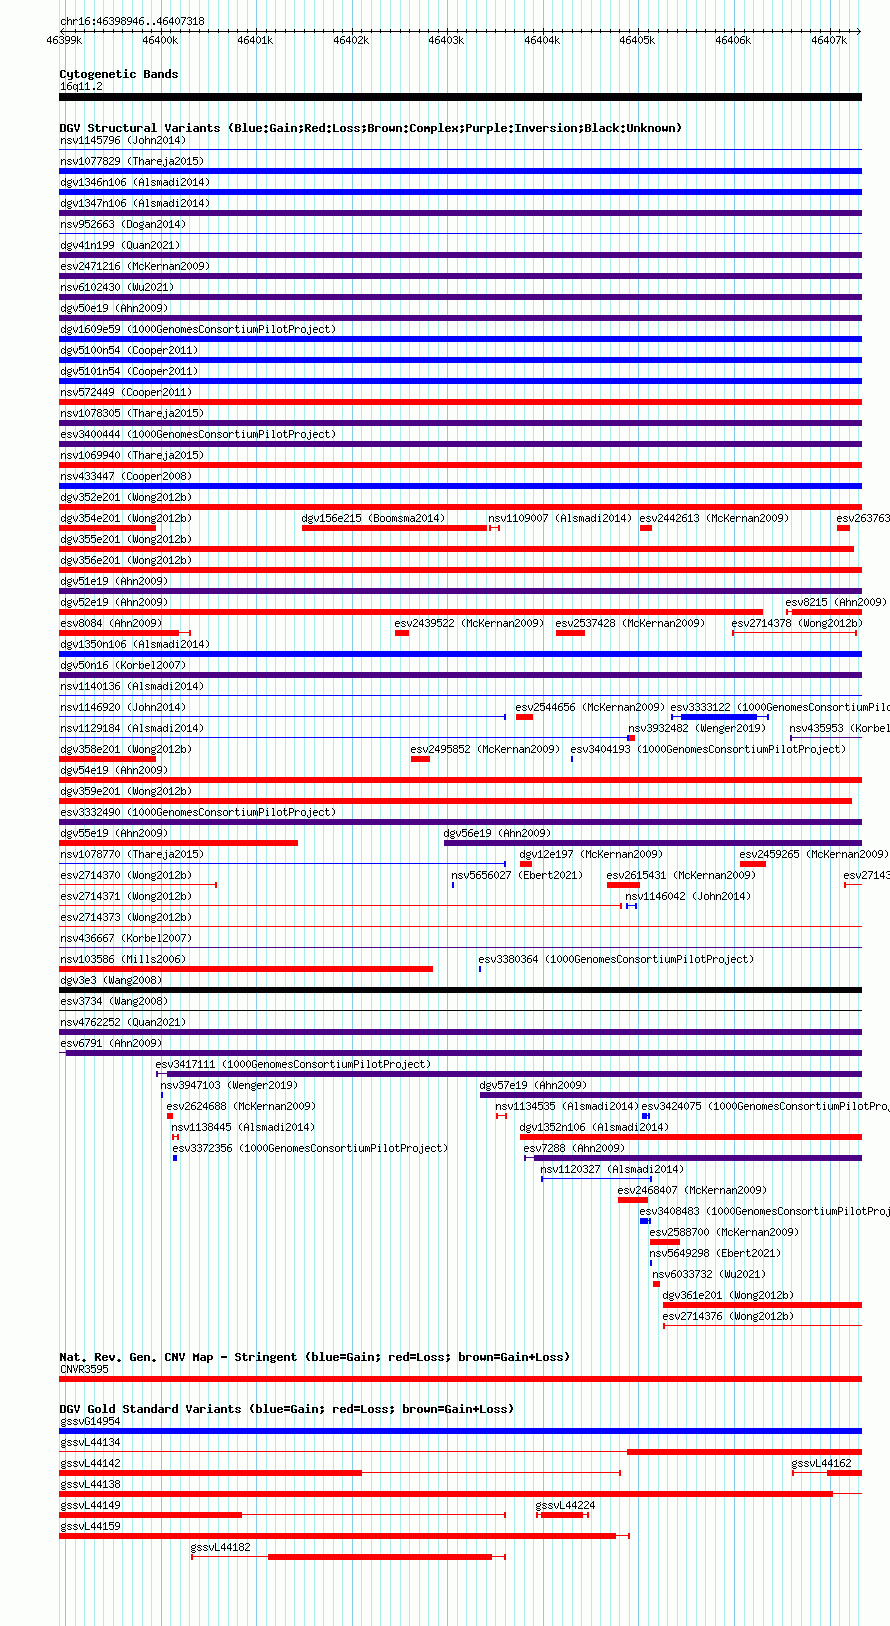Open dgv1346n106 (Alsmadi2014) variant

point(135,182)
